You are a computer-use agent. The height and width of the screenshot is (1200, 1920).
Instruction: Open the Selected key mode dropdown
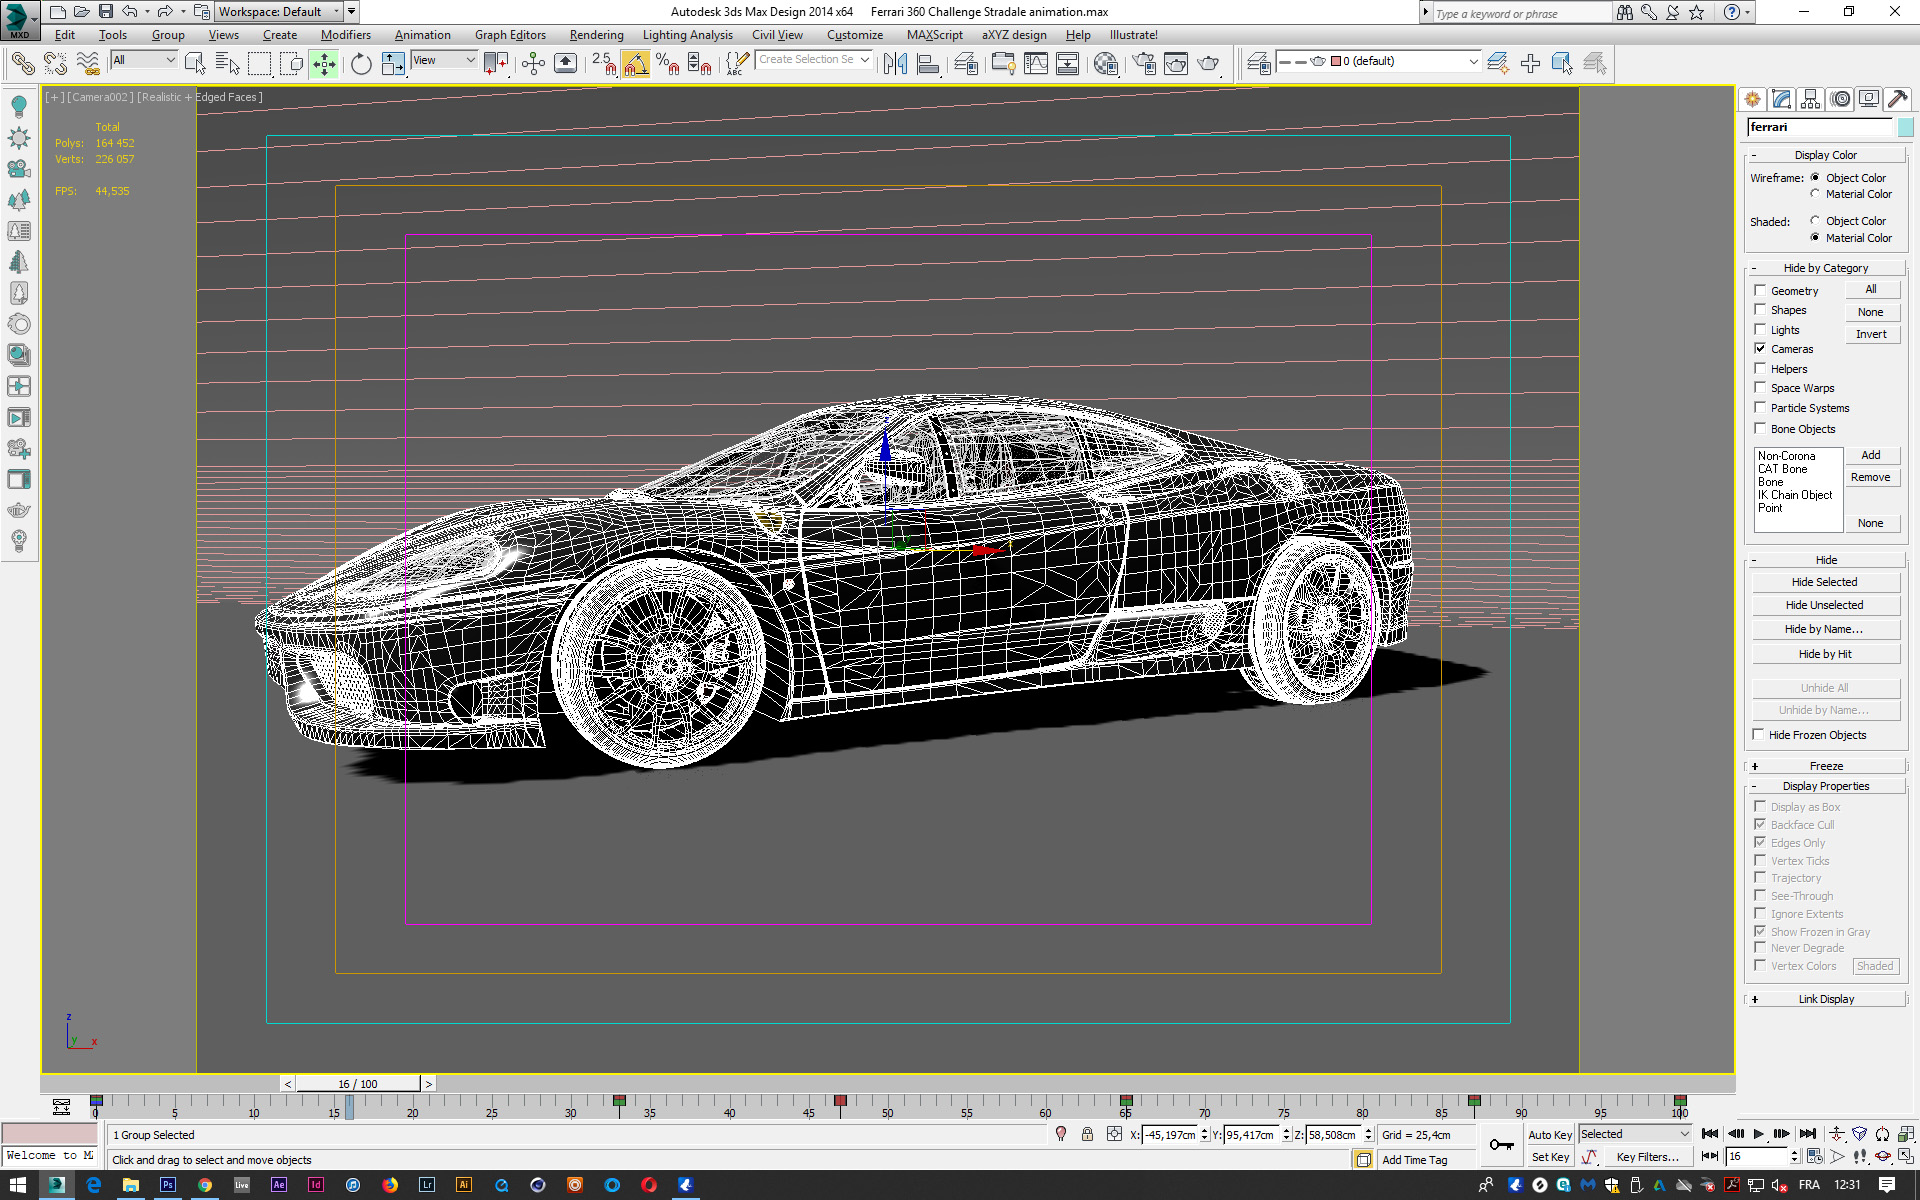click(1635, 1134)
